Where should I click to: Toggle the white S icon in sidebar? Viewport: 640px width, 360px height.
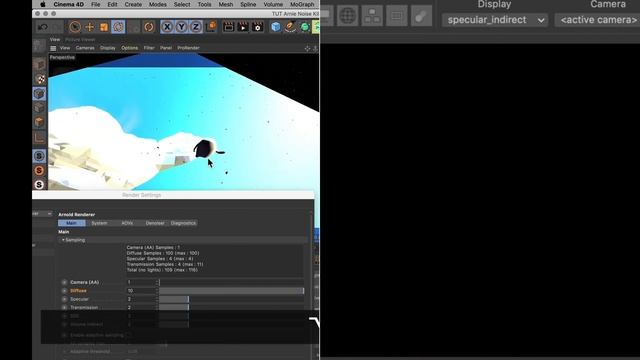[39, 184]
